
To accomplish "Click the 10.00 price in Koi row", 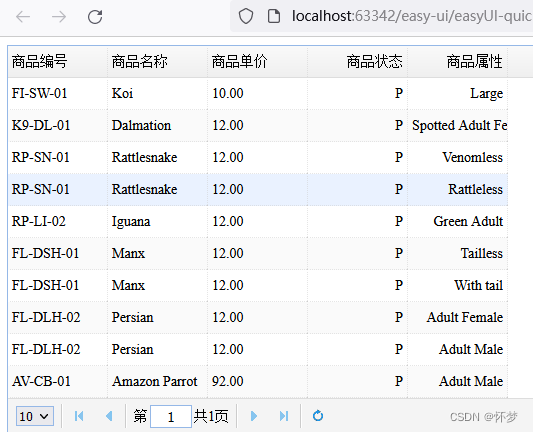I will coord(258,93).
